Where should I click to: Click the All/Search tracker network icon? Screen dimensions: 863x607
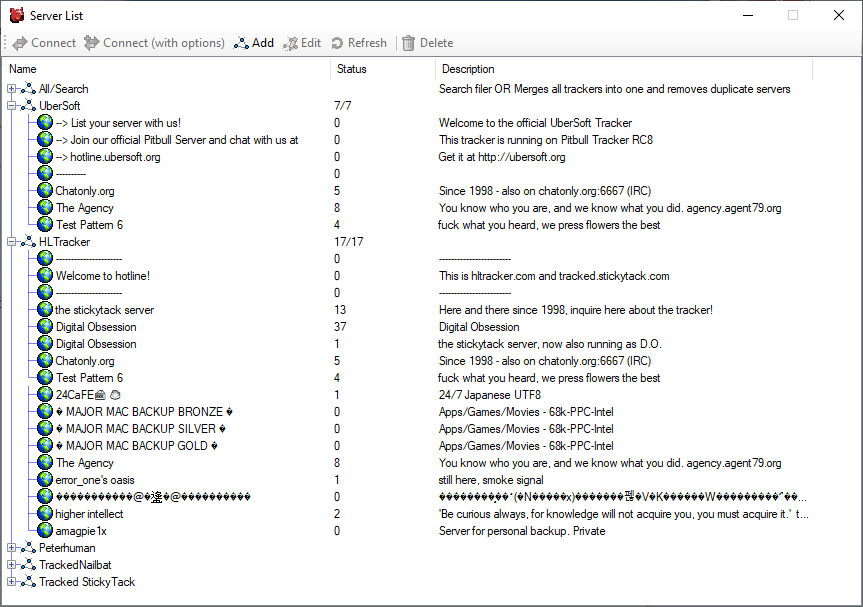tap(28, 89)
